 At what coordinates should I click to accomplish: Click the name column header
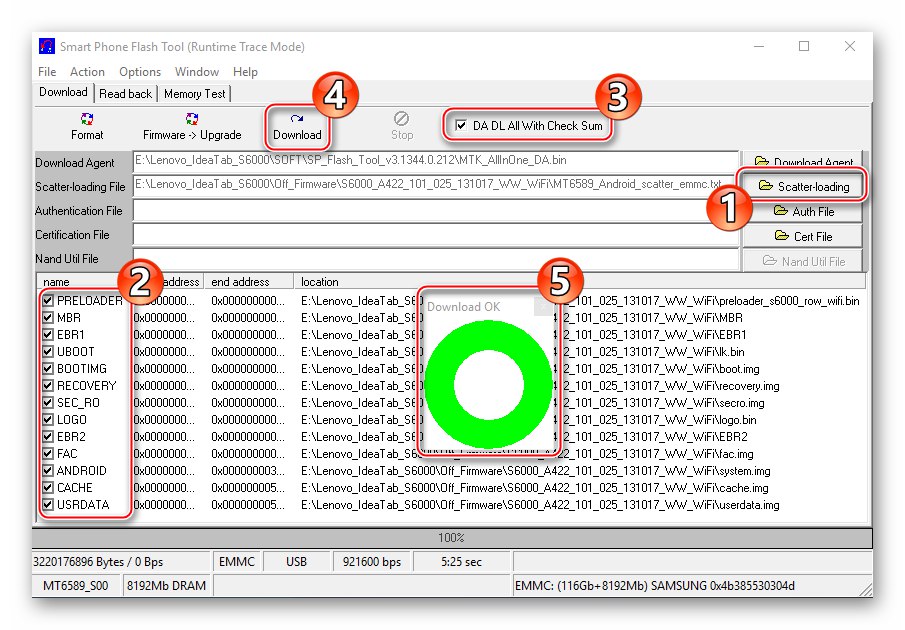[x=57, y=282]
